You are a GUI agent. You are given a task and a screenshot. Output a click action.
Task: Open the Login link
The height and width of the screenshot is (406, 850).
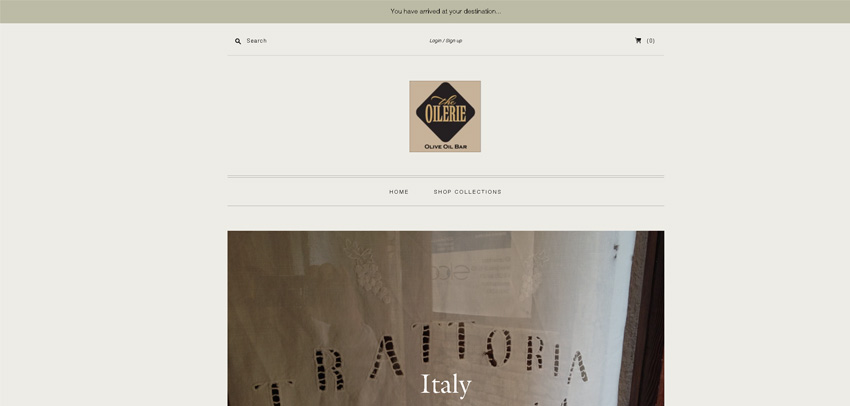[x=435, y=41]
